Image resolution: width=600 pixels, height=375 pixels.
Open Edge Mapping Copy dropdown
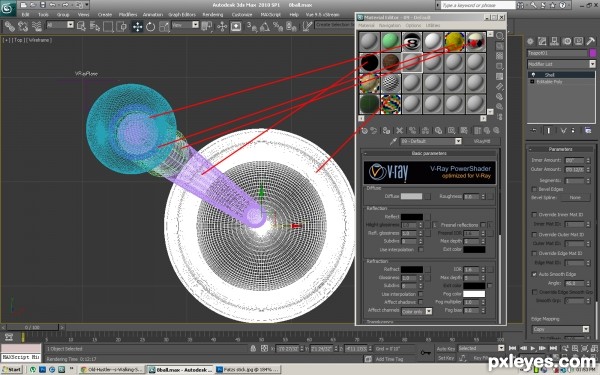click(x=560, y=329)
